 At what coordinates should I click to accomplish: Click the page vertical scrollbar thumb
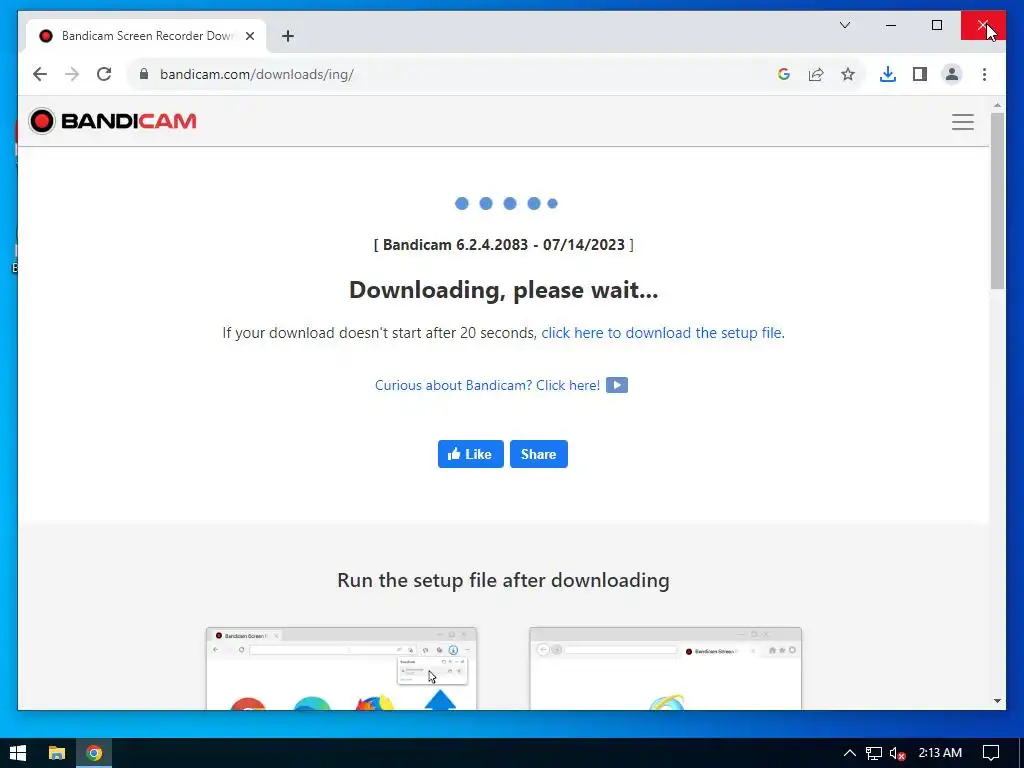(x=997, y=200)
